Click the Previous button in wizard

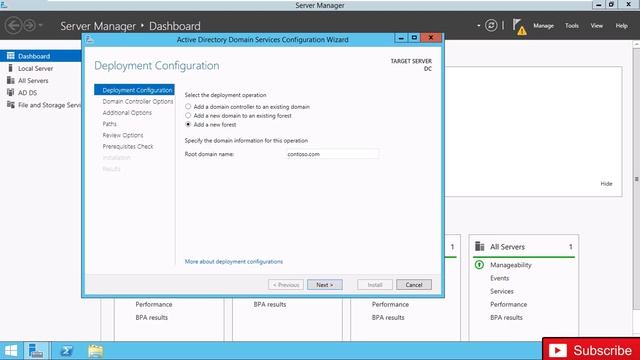(x=286, y=284)
